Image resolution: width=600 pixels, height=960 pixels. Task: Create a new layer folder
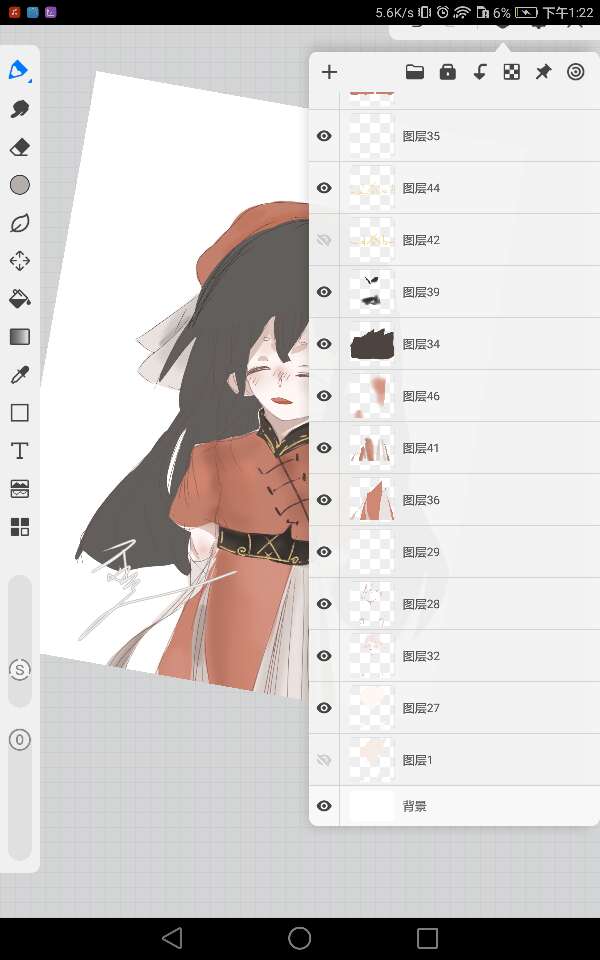click(x=414, y=72)
